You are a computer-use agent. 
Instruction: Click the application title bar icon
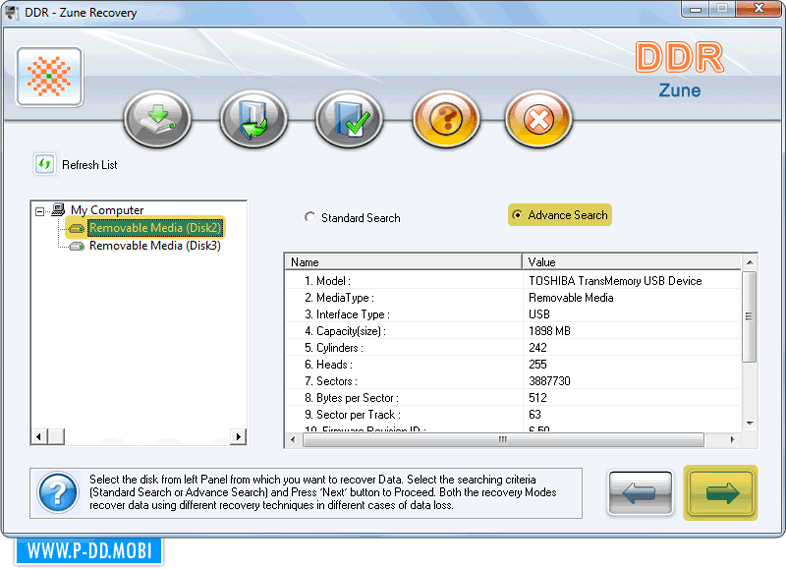(x=12, y=12)
